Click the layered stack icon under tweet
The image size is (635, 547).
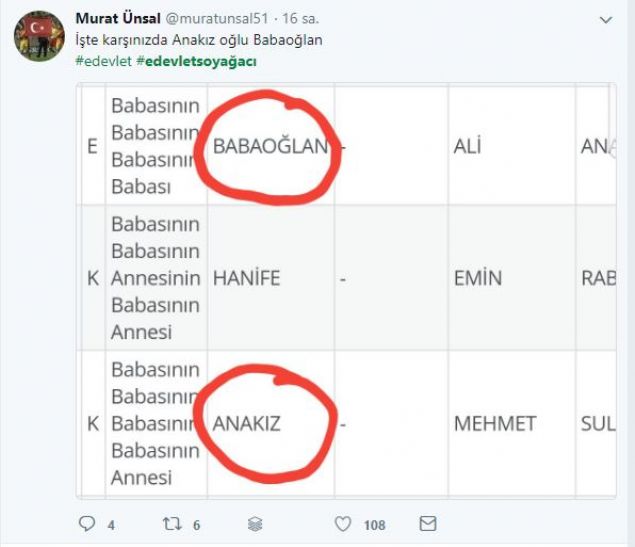click(255, 523)
